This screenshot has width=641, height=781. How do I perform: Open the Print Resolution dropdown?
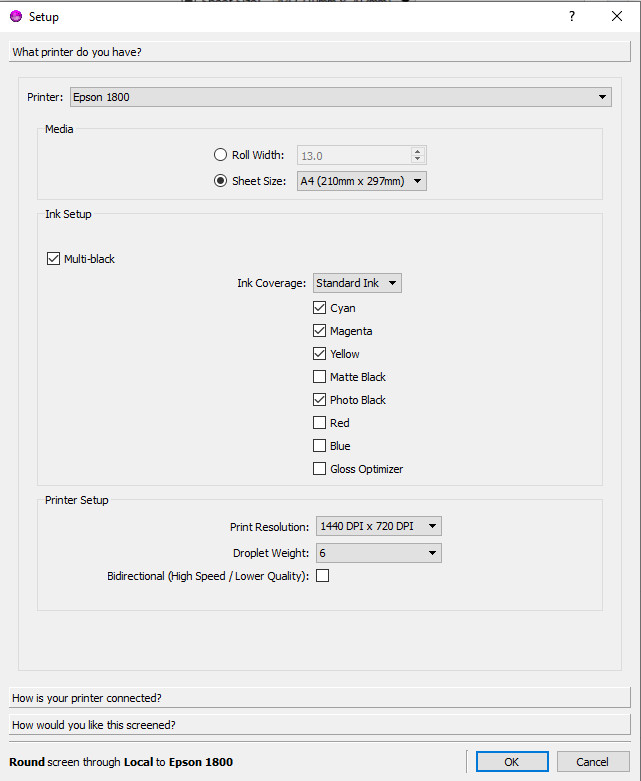tap(378, 526)
